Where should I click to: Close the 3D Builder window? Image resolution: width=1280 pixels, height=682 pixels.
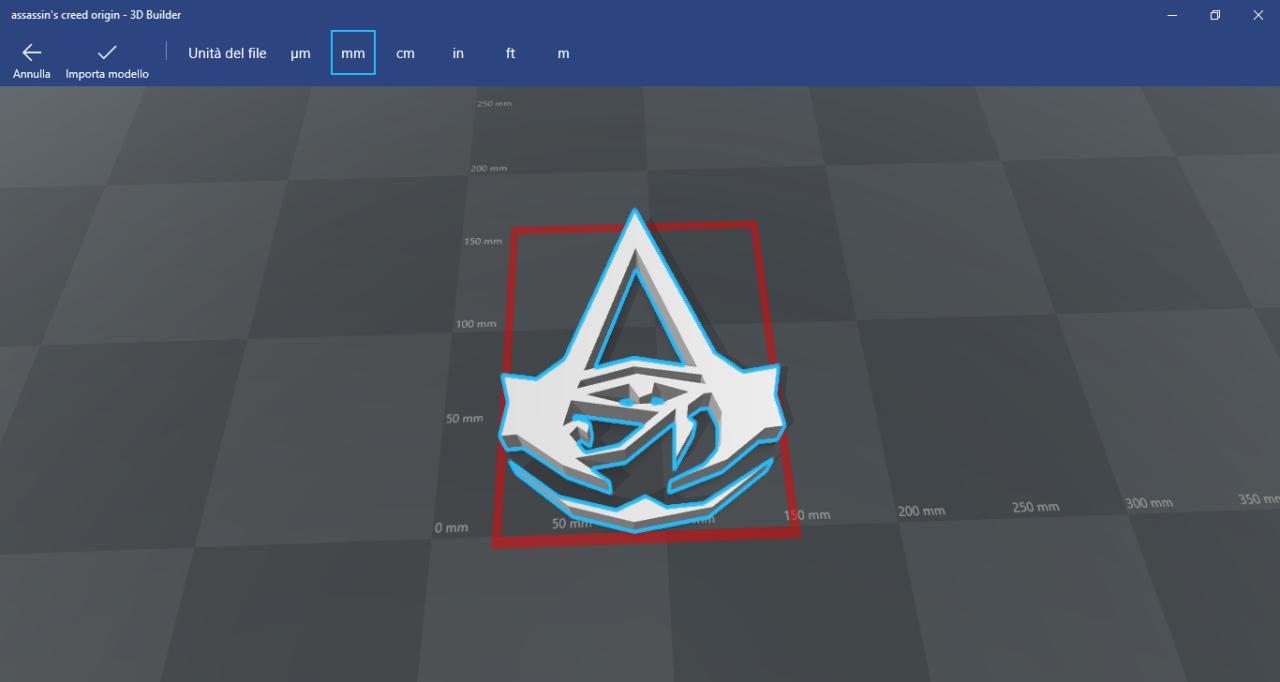point(1258,15)
